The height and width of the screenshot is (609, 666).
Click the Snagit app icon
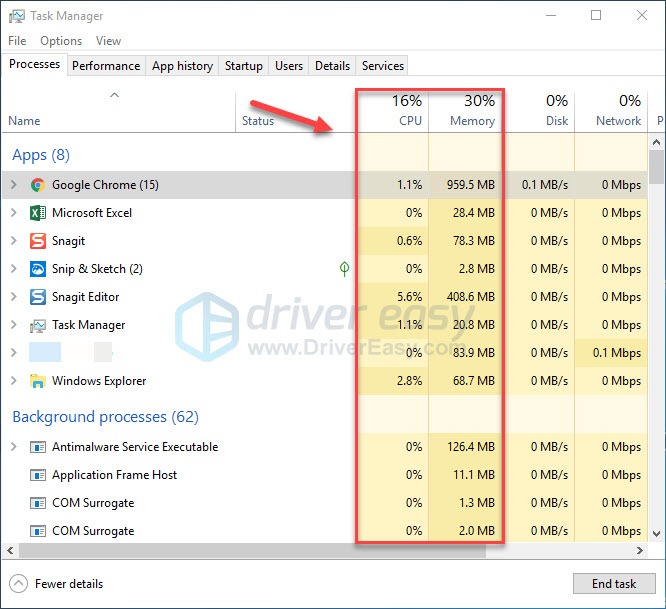(x=38, y=241)
